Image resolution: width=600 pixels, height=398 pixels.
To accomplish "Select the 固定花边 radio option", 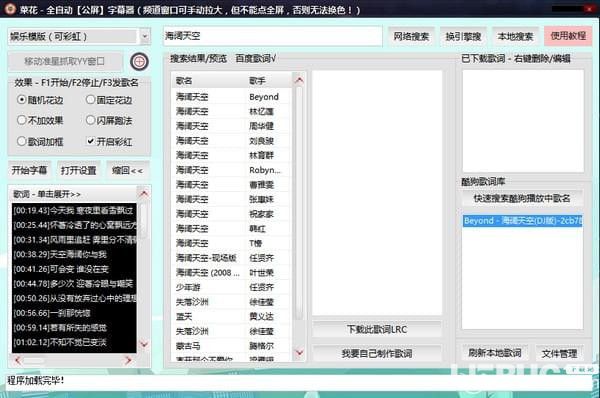I will pos(109,100).
